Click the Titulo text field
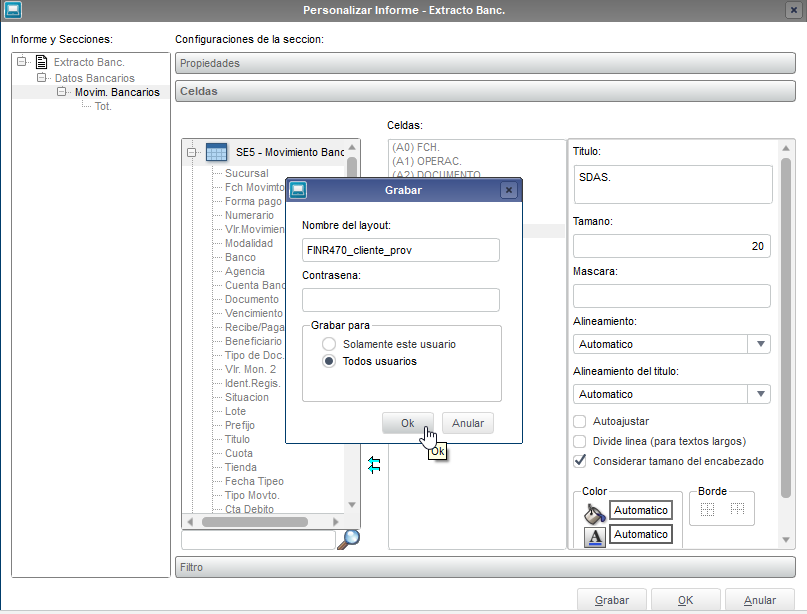The width and height of the screenshot is (807, 614). (673, 184)
